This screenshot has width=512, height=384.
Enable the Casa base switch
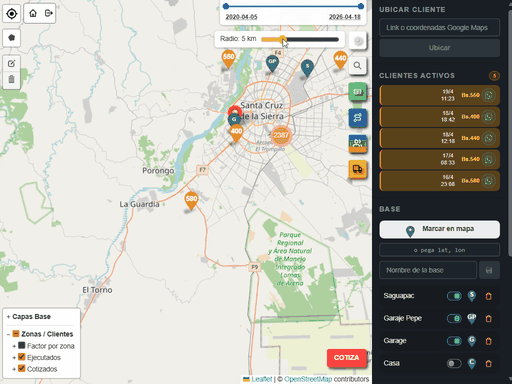pyautogui.click(x=454, y=363)
